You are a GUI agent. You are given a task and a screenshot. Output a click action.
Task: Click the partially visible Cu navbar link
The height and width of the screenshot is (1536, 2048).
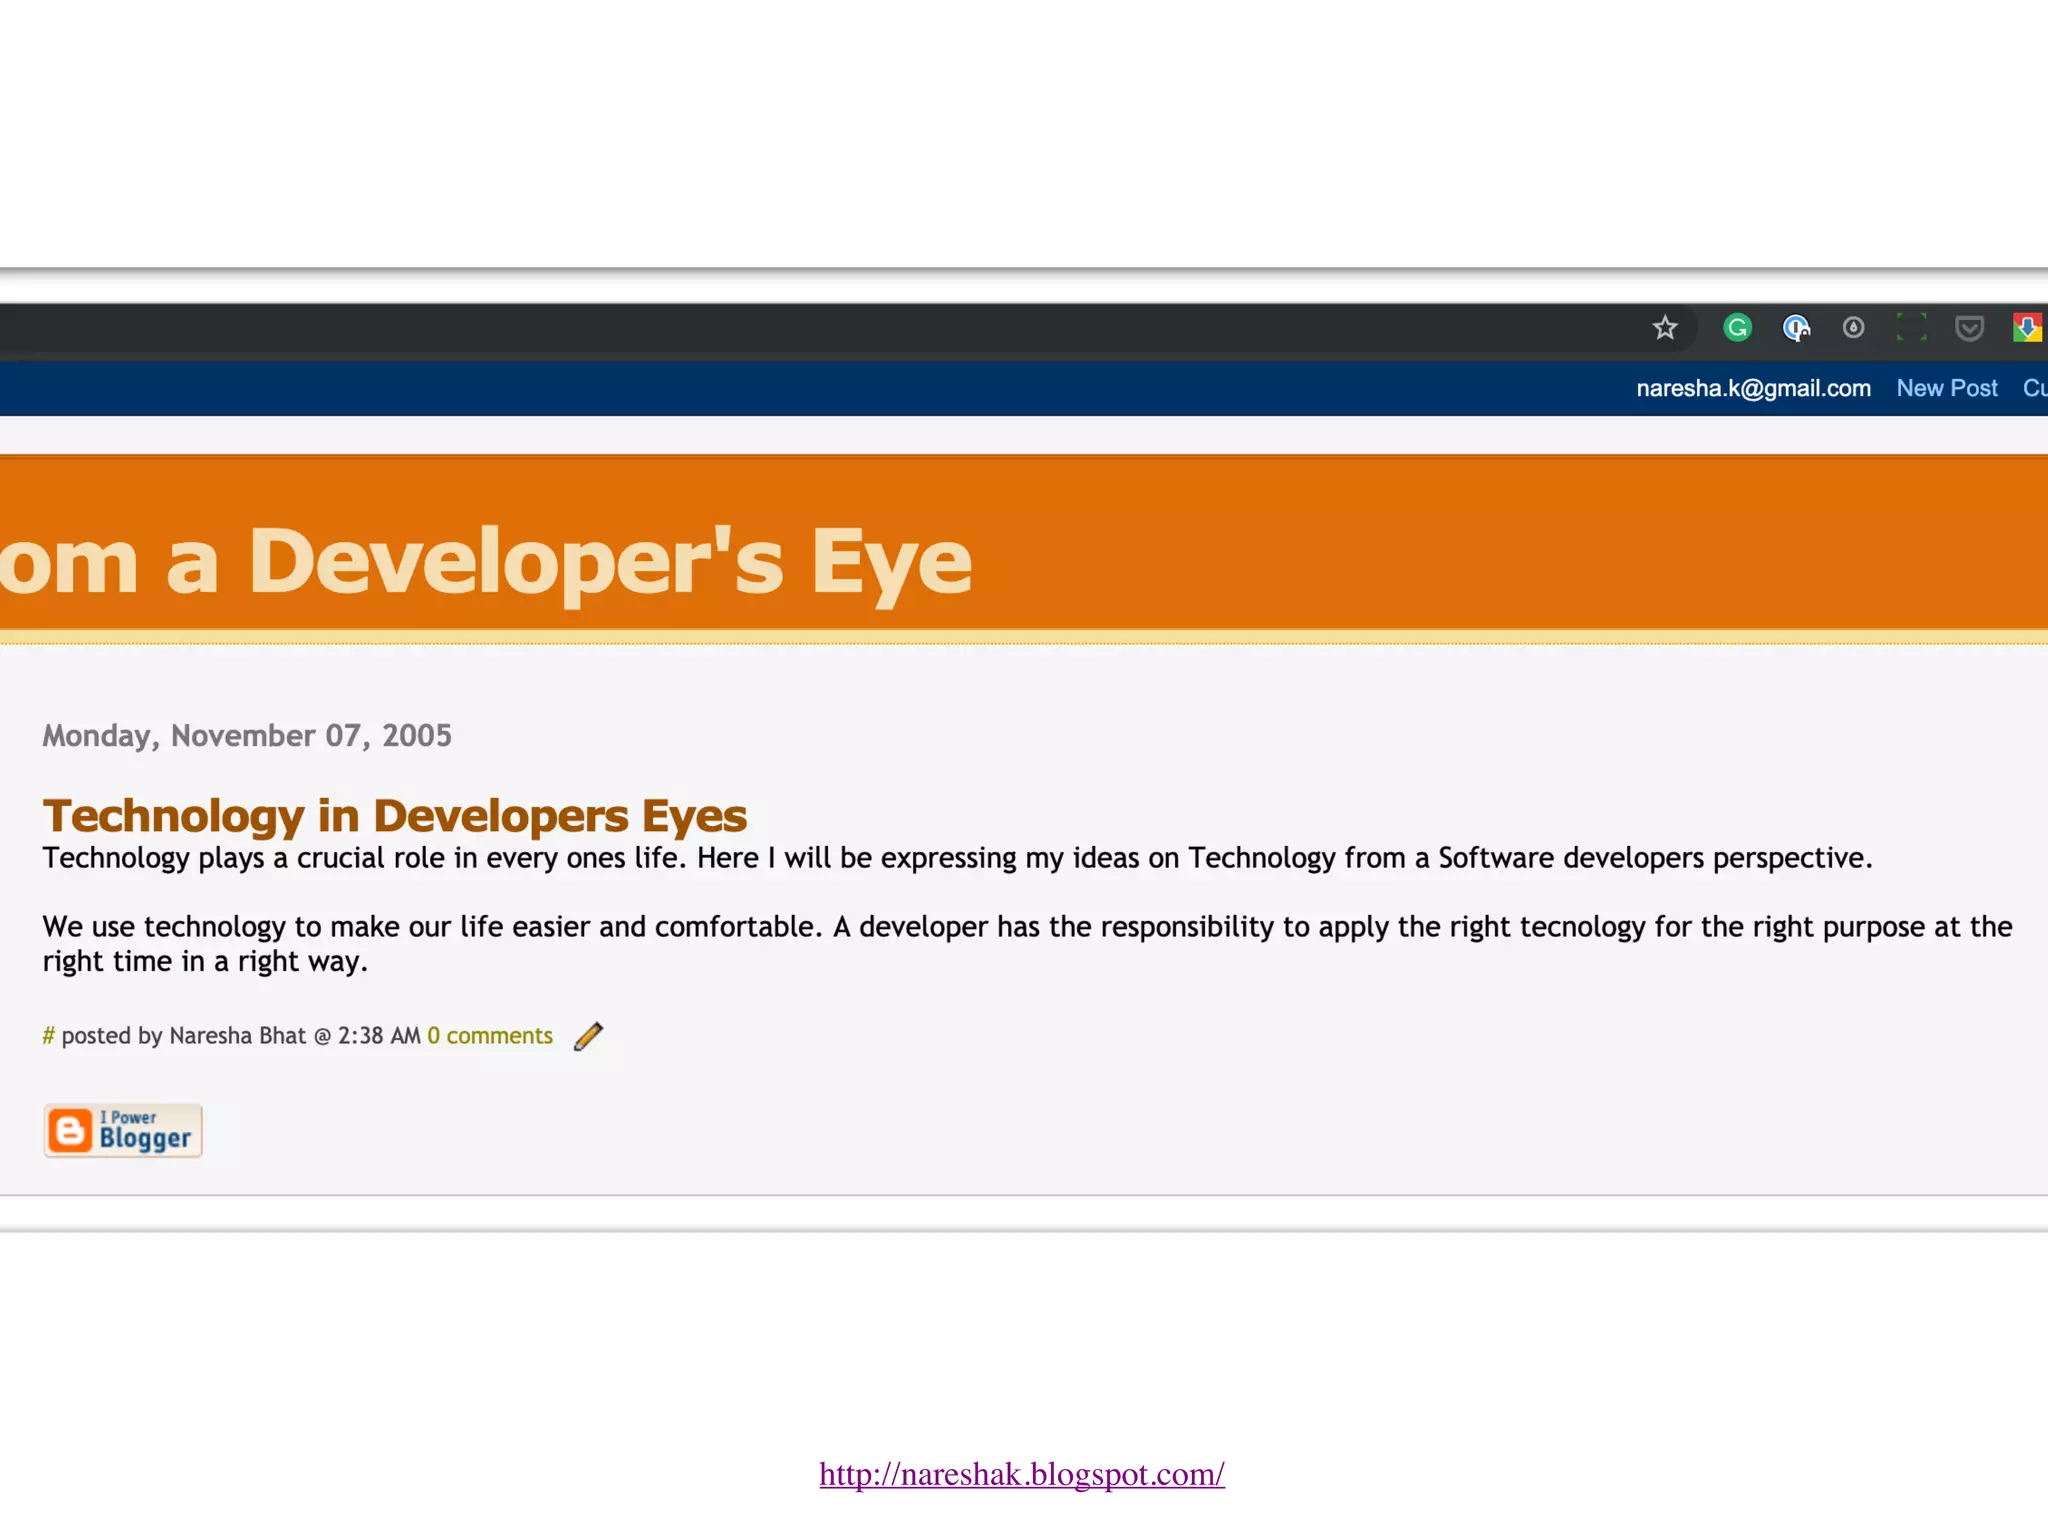pos(2034,388)
